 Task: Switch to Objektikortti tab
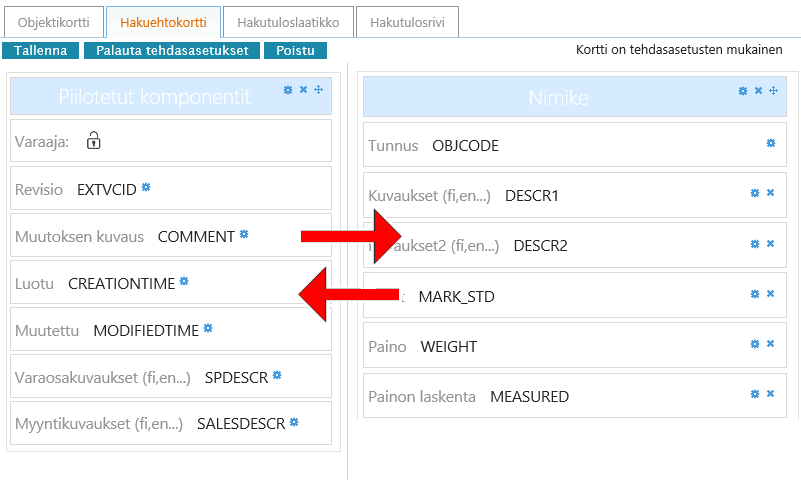[x=54, y=21]
